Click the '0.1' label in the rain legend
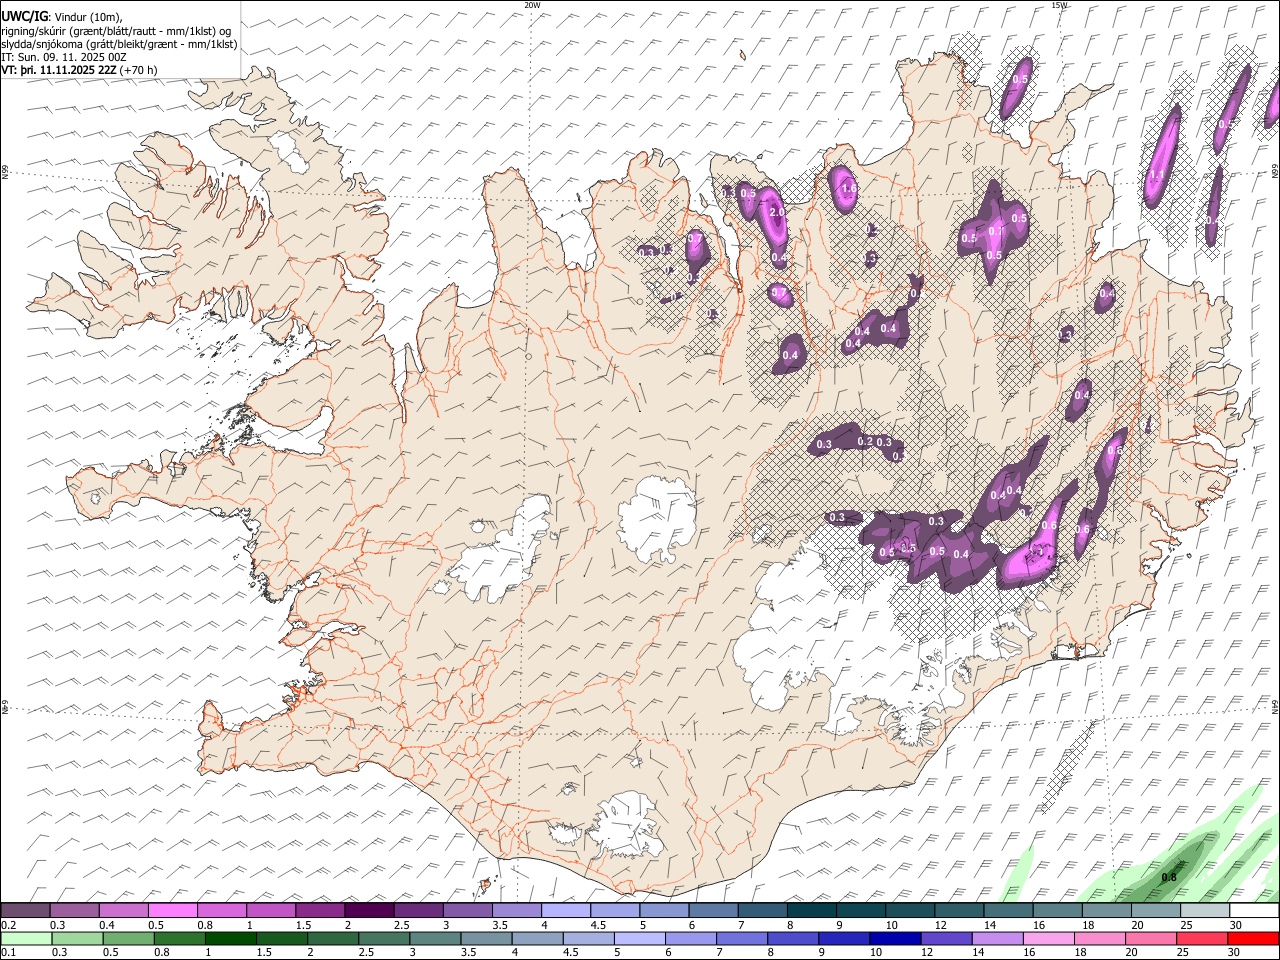 8,952
